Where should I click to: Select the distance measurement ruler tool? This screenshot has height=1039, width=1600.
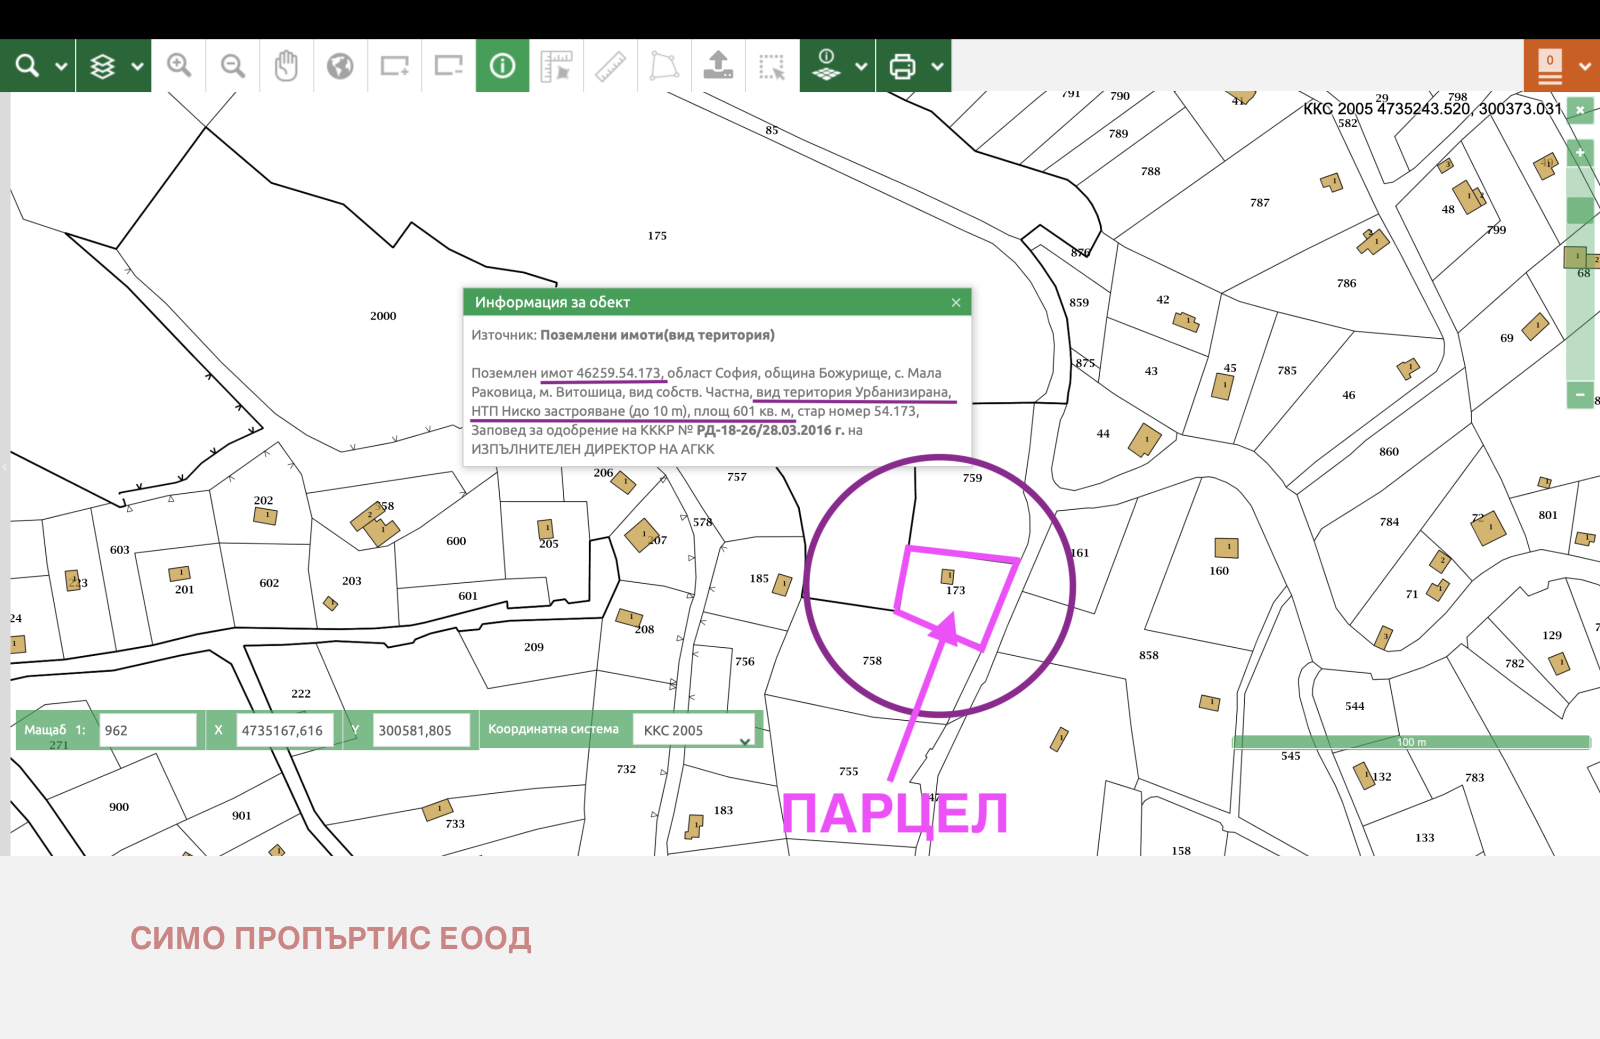[610, 65]
